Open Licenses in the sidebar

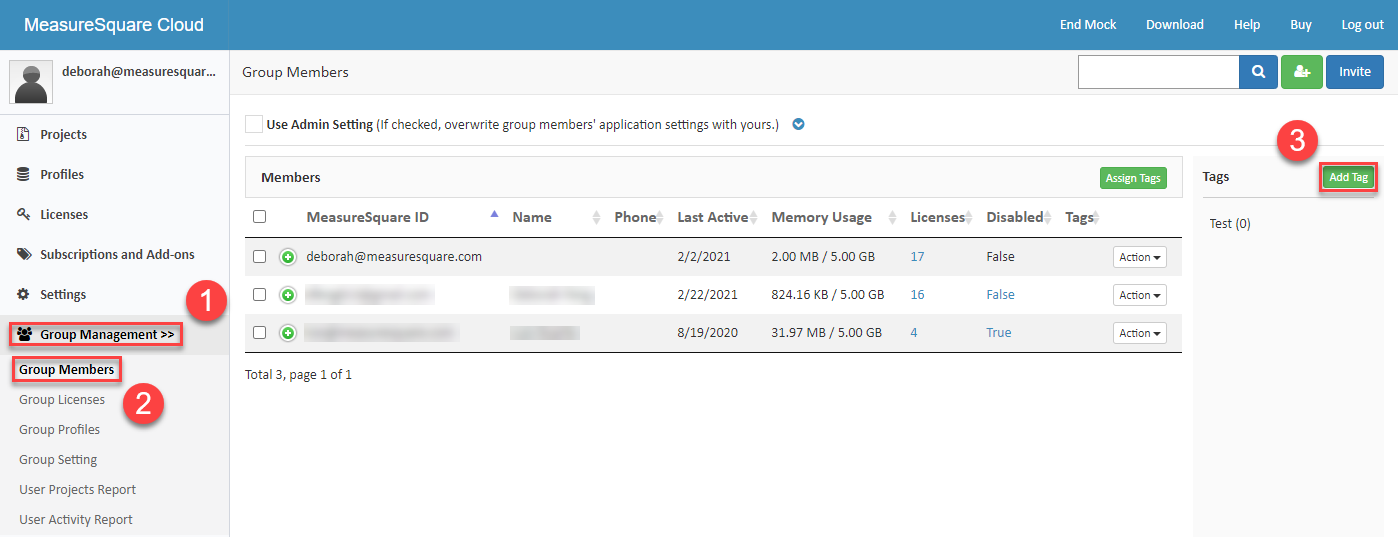[64, 214]
